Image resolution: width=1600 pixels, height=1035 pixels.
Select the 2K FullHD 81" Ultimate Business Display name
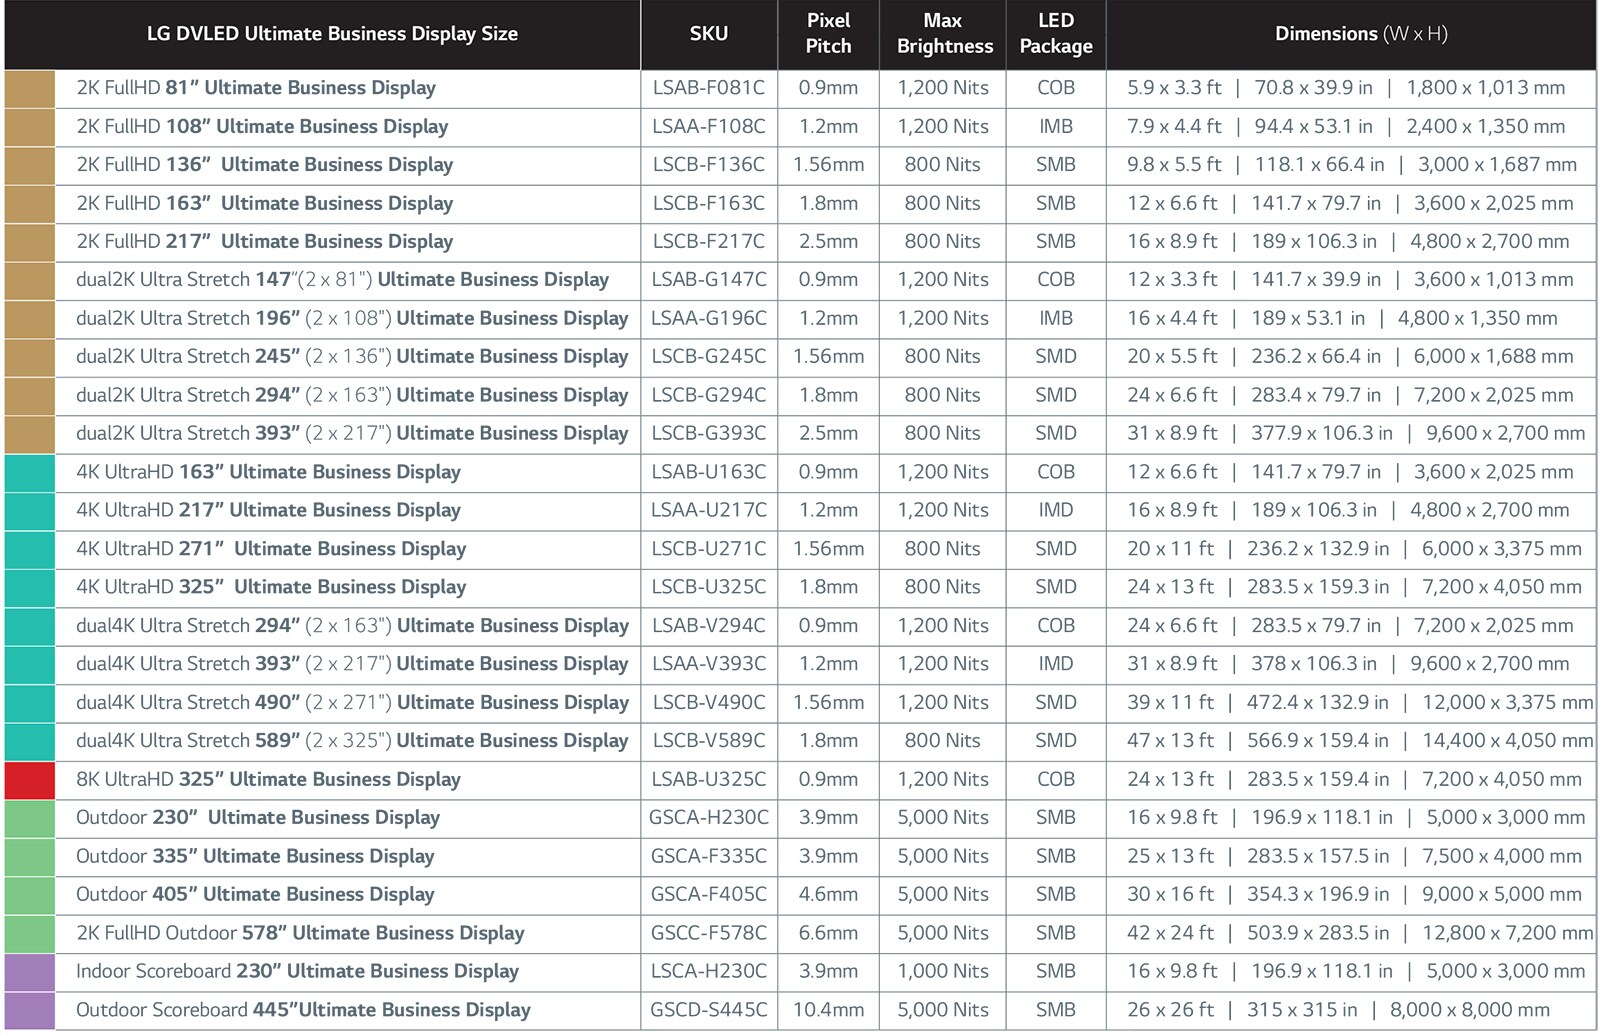coord(256,88)
